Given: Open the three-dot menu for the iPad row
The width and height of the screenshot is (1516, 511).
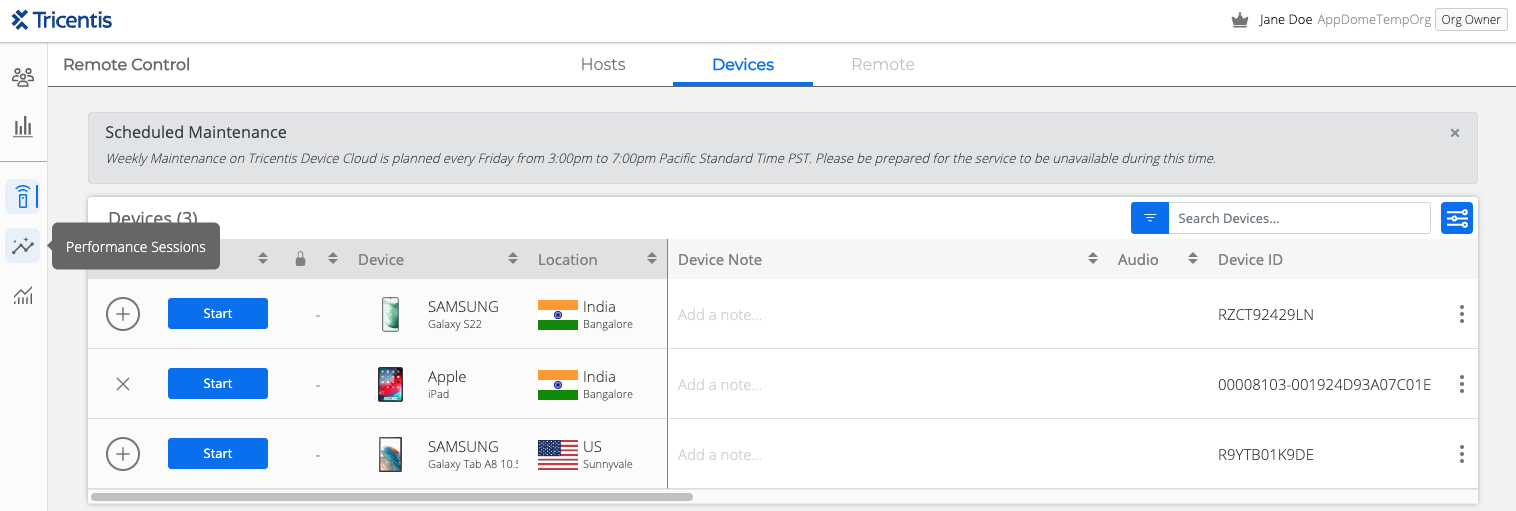Looking at the screenshot, I should (x=1461, y=384).
